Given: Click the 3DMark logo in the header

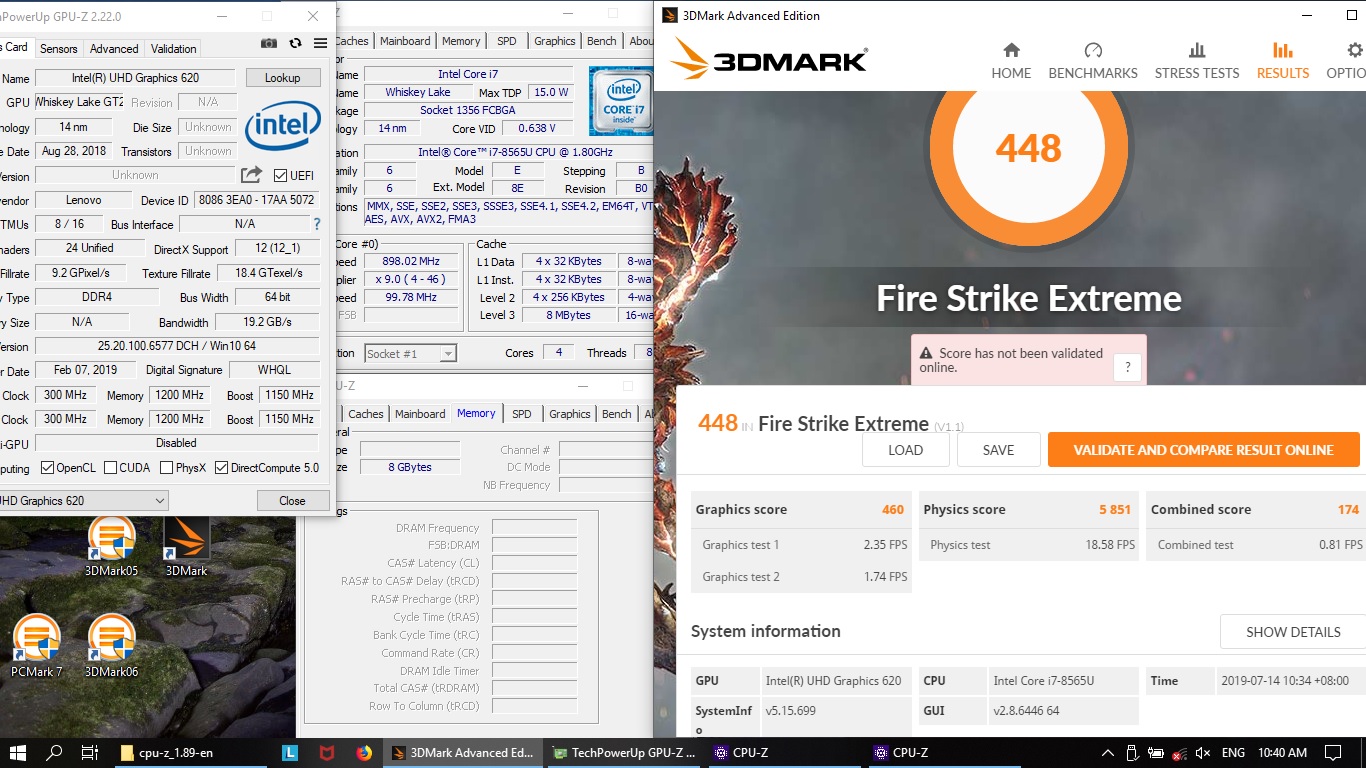Looking at the screenshot, I should pos(769,59).
